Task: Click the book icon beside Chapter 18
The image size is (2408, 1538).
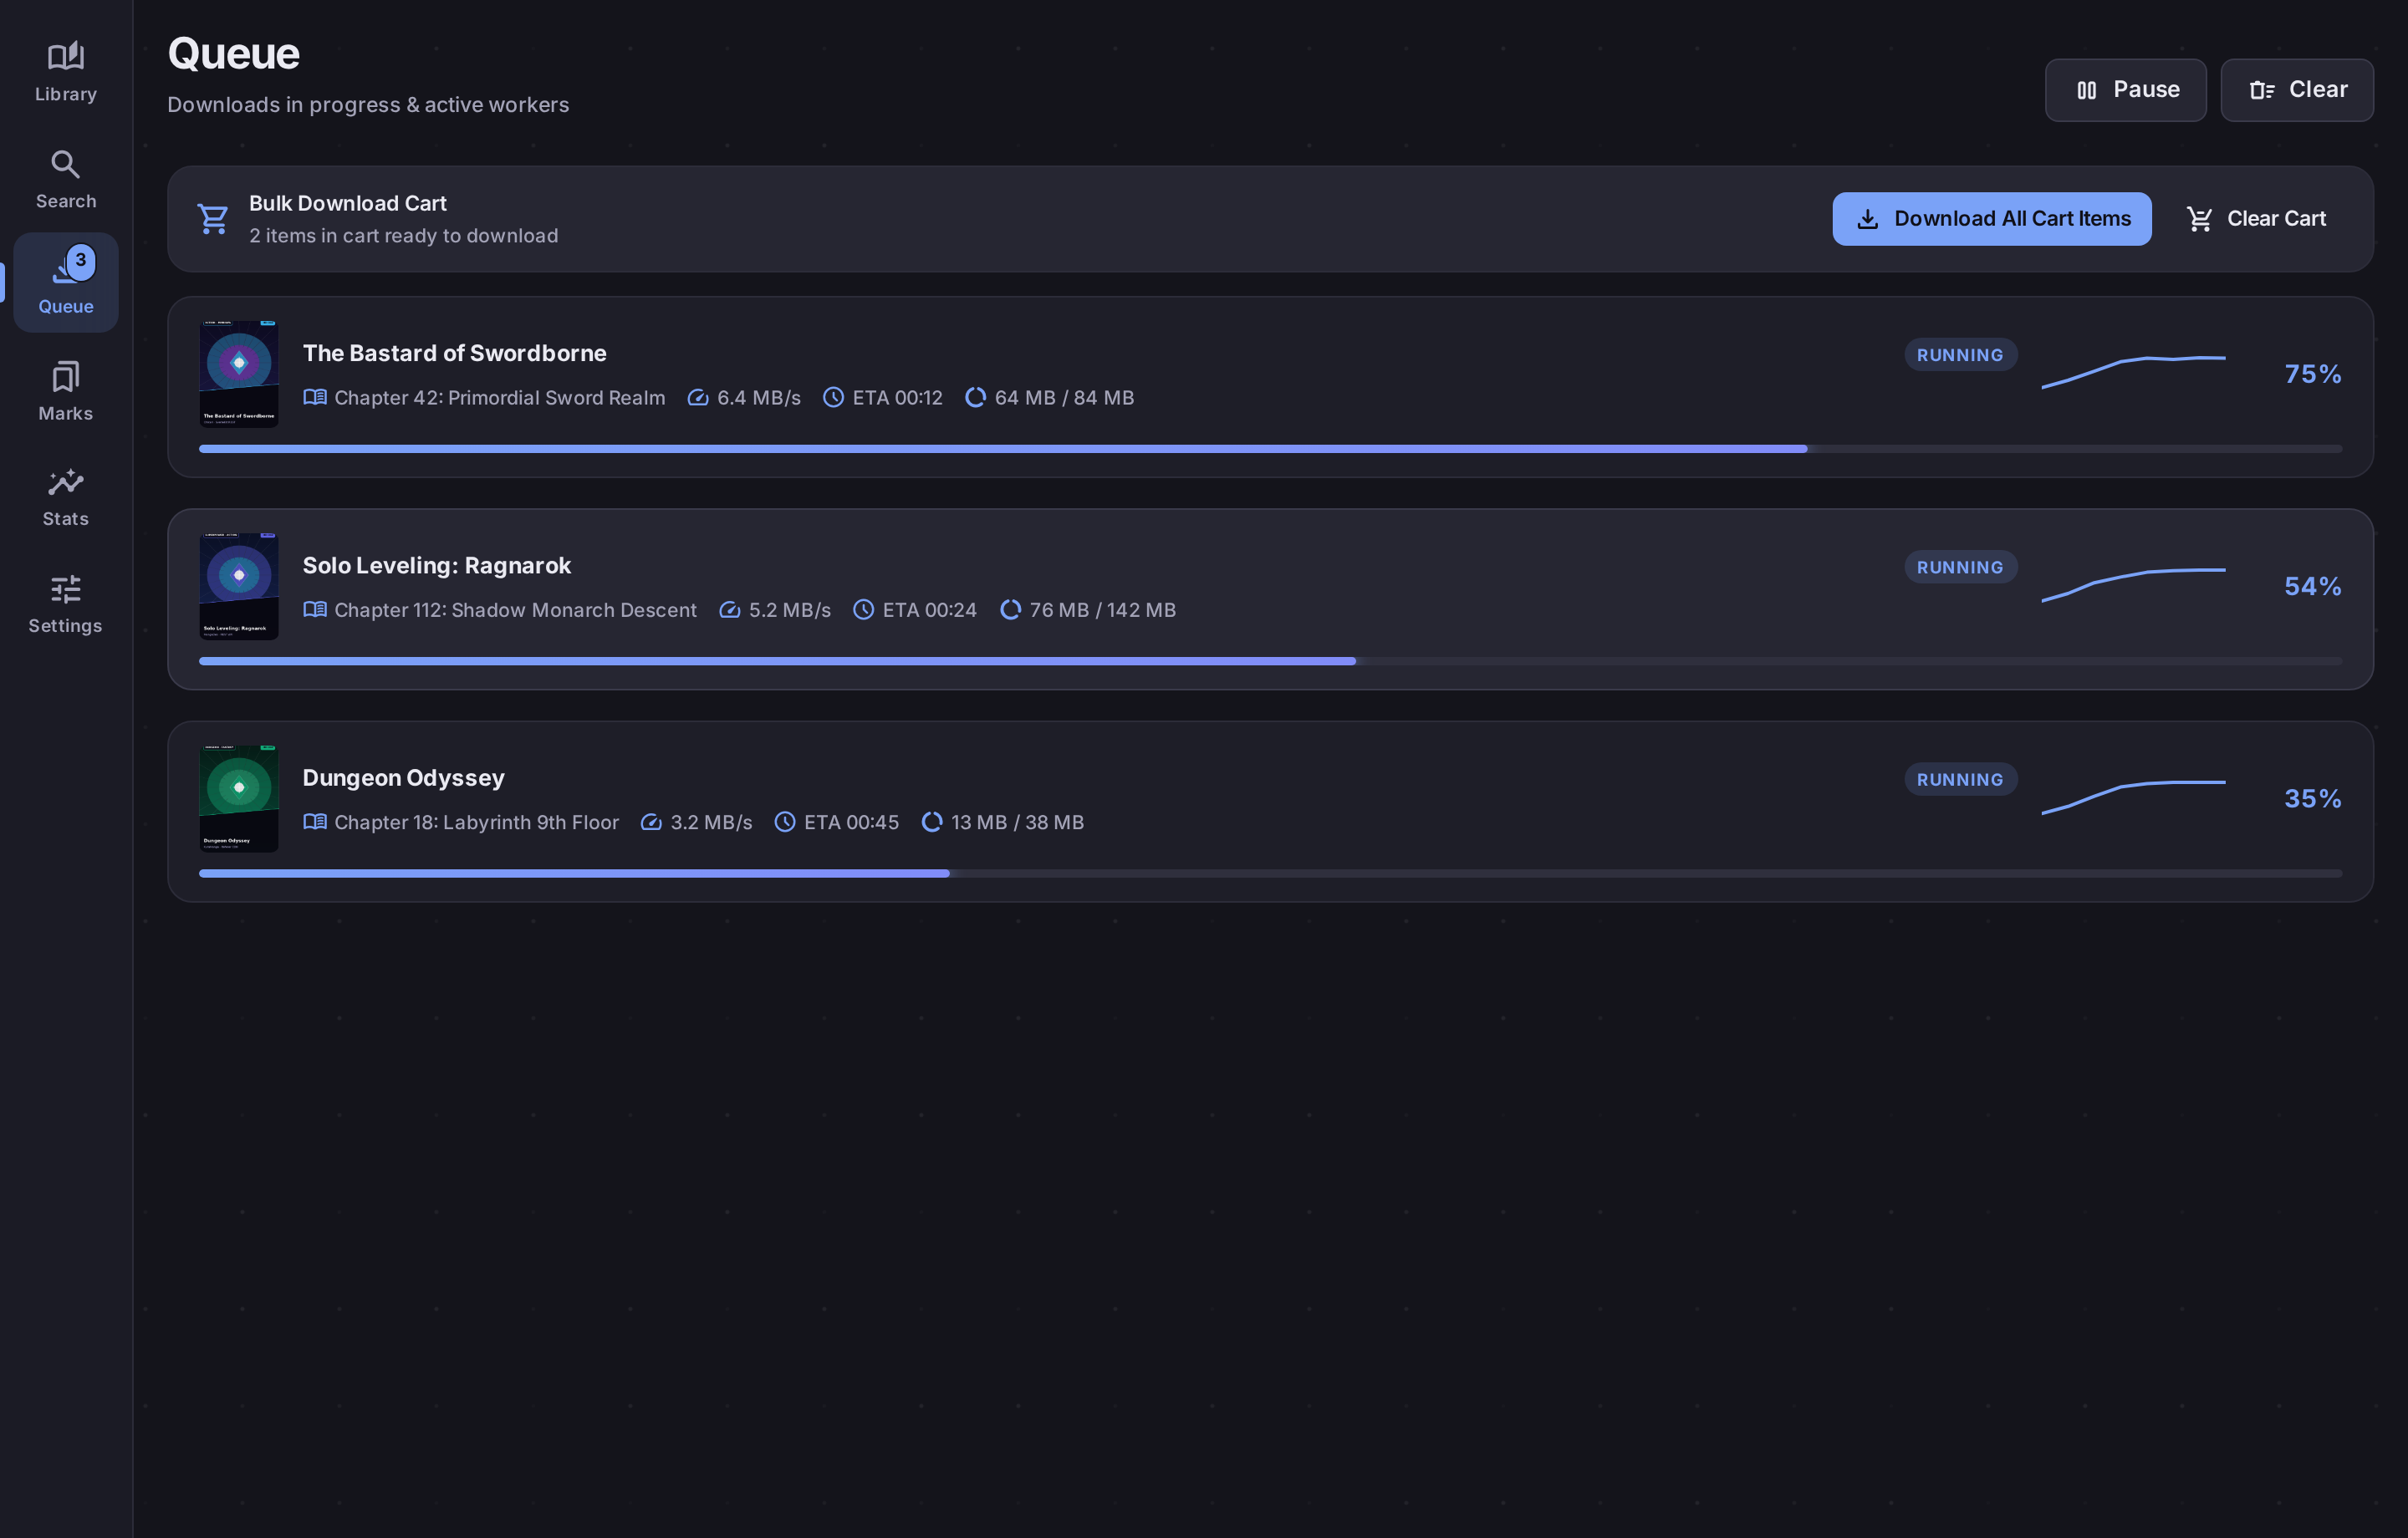Action: pos(315,822)
